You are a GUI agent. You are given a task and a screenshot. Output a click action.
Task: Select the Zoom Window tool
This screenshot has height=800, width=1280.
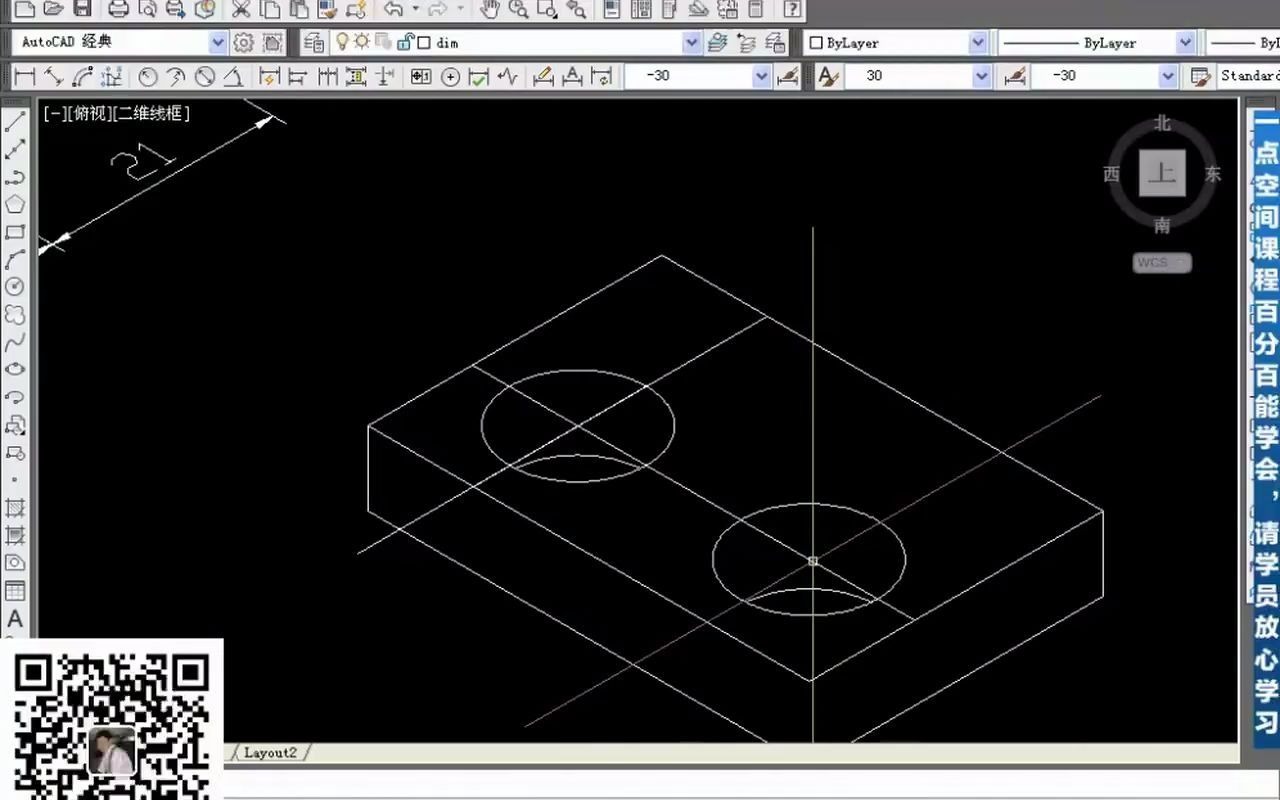(x=547, y=10)
